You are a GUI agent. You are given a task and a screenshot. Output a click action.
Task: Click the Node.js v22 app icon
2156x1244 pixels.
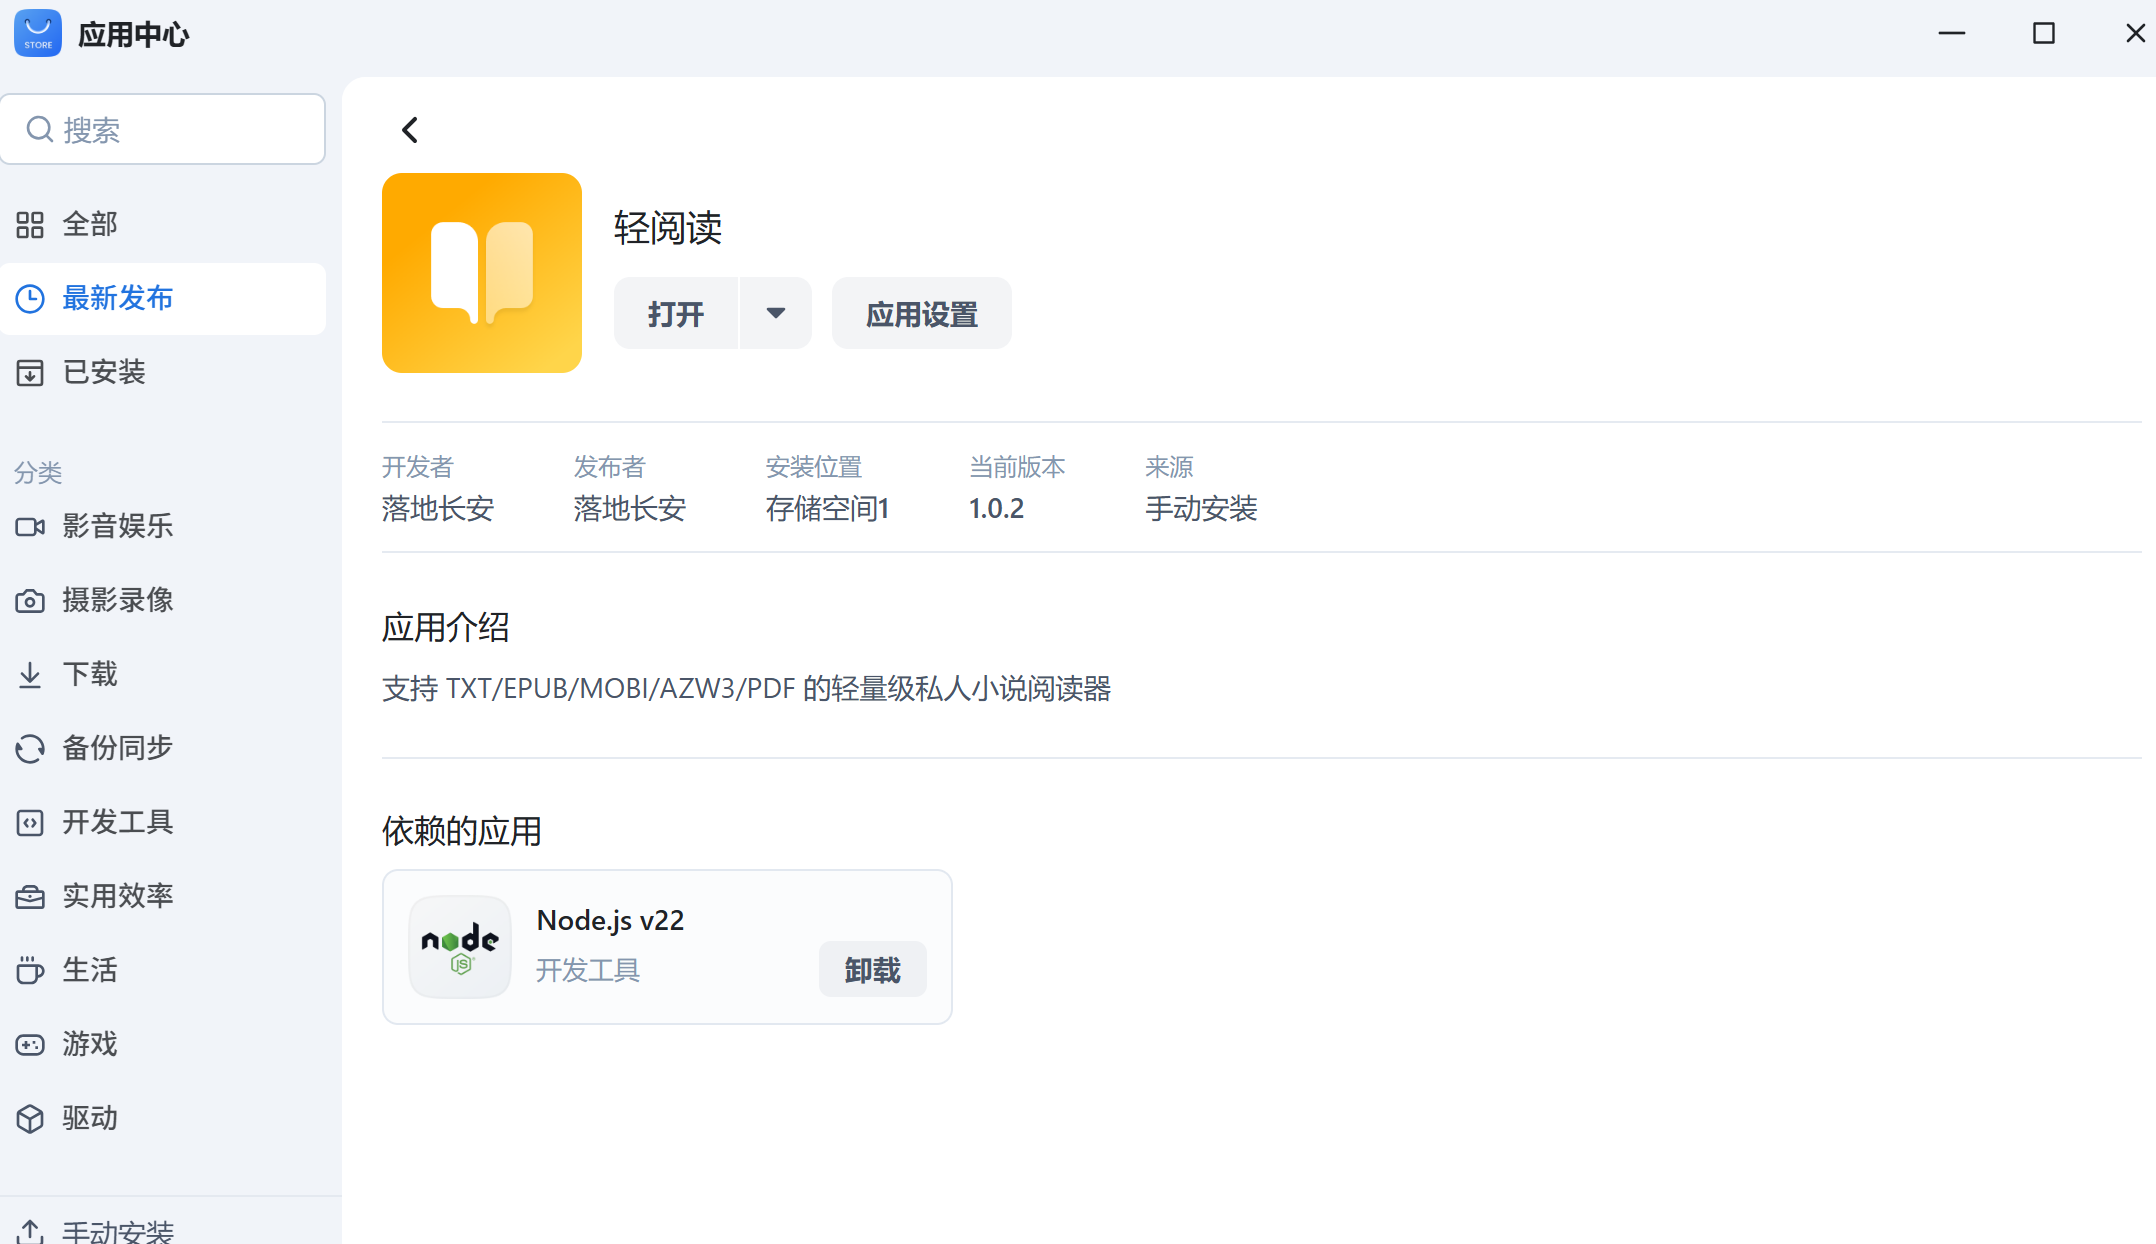tap(460, 947)
